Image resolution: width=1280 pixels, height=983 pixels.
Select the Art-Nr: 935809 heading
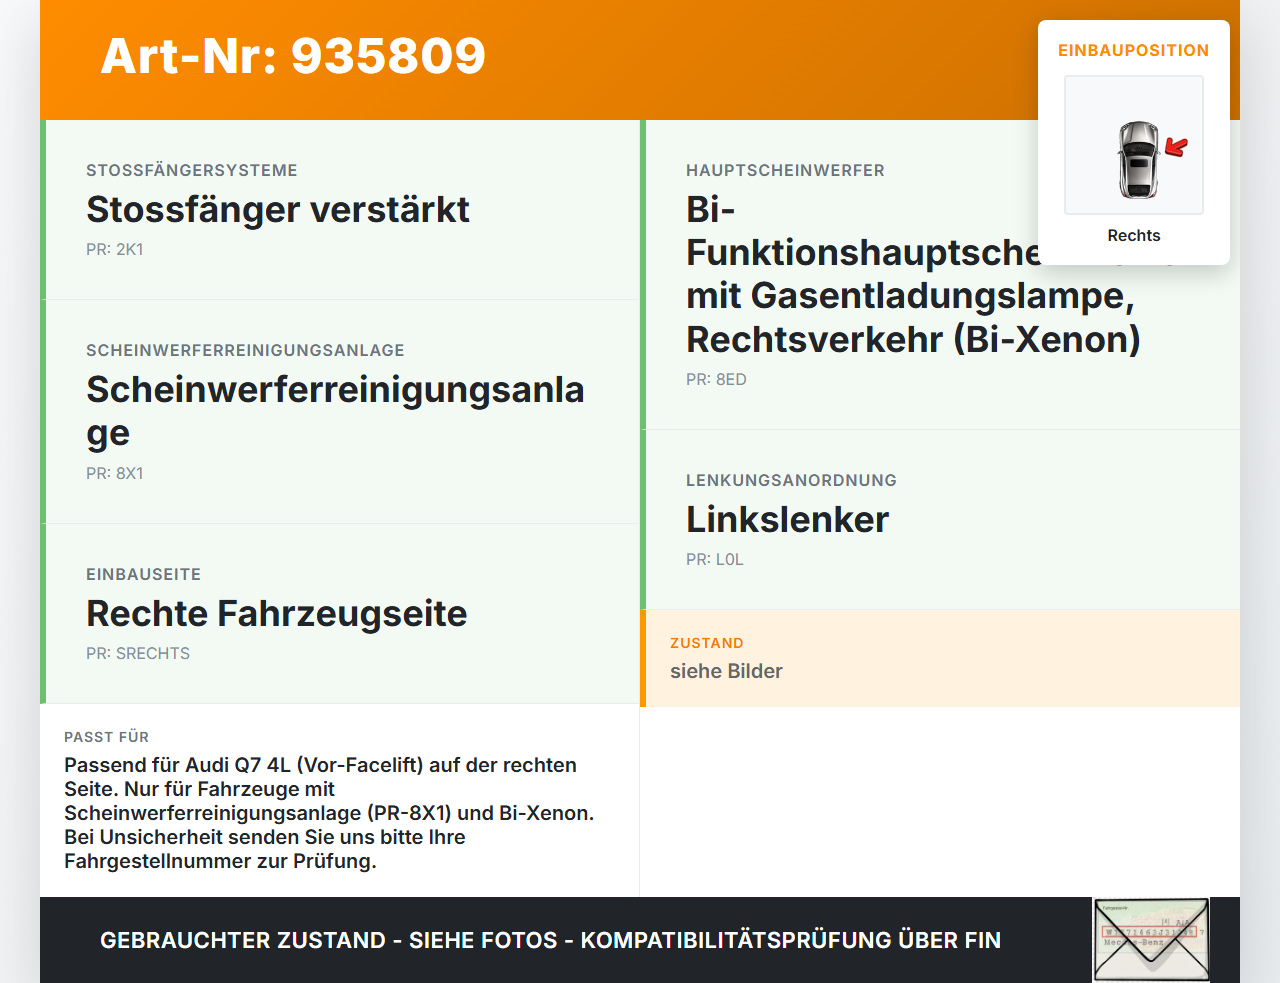click(293, 56)
